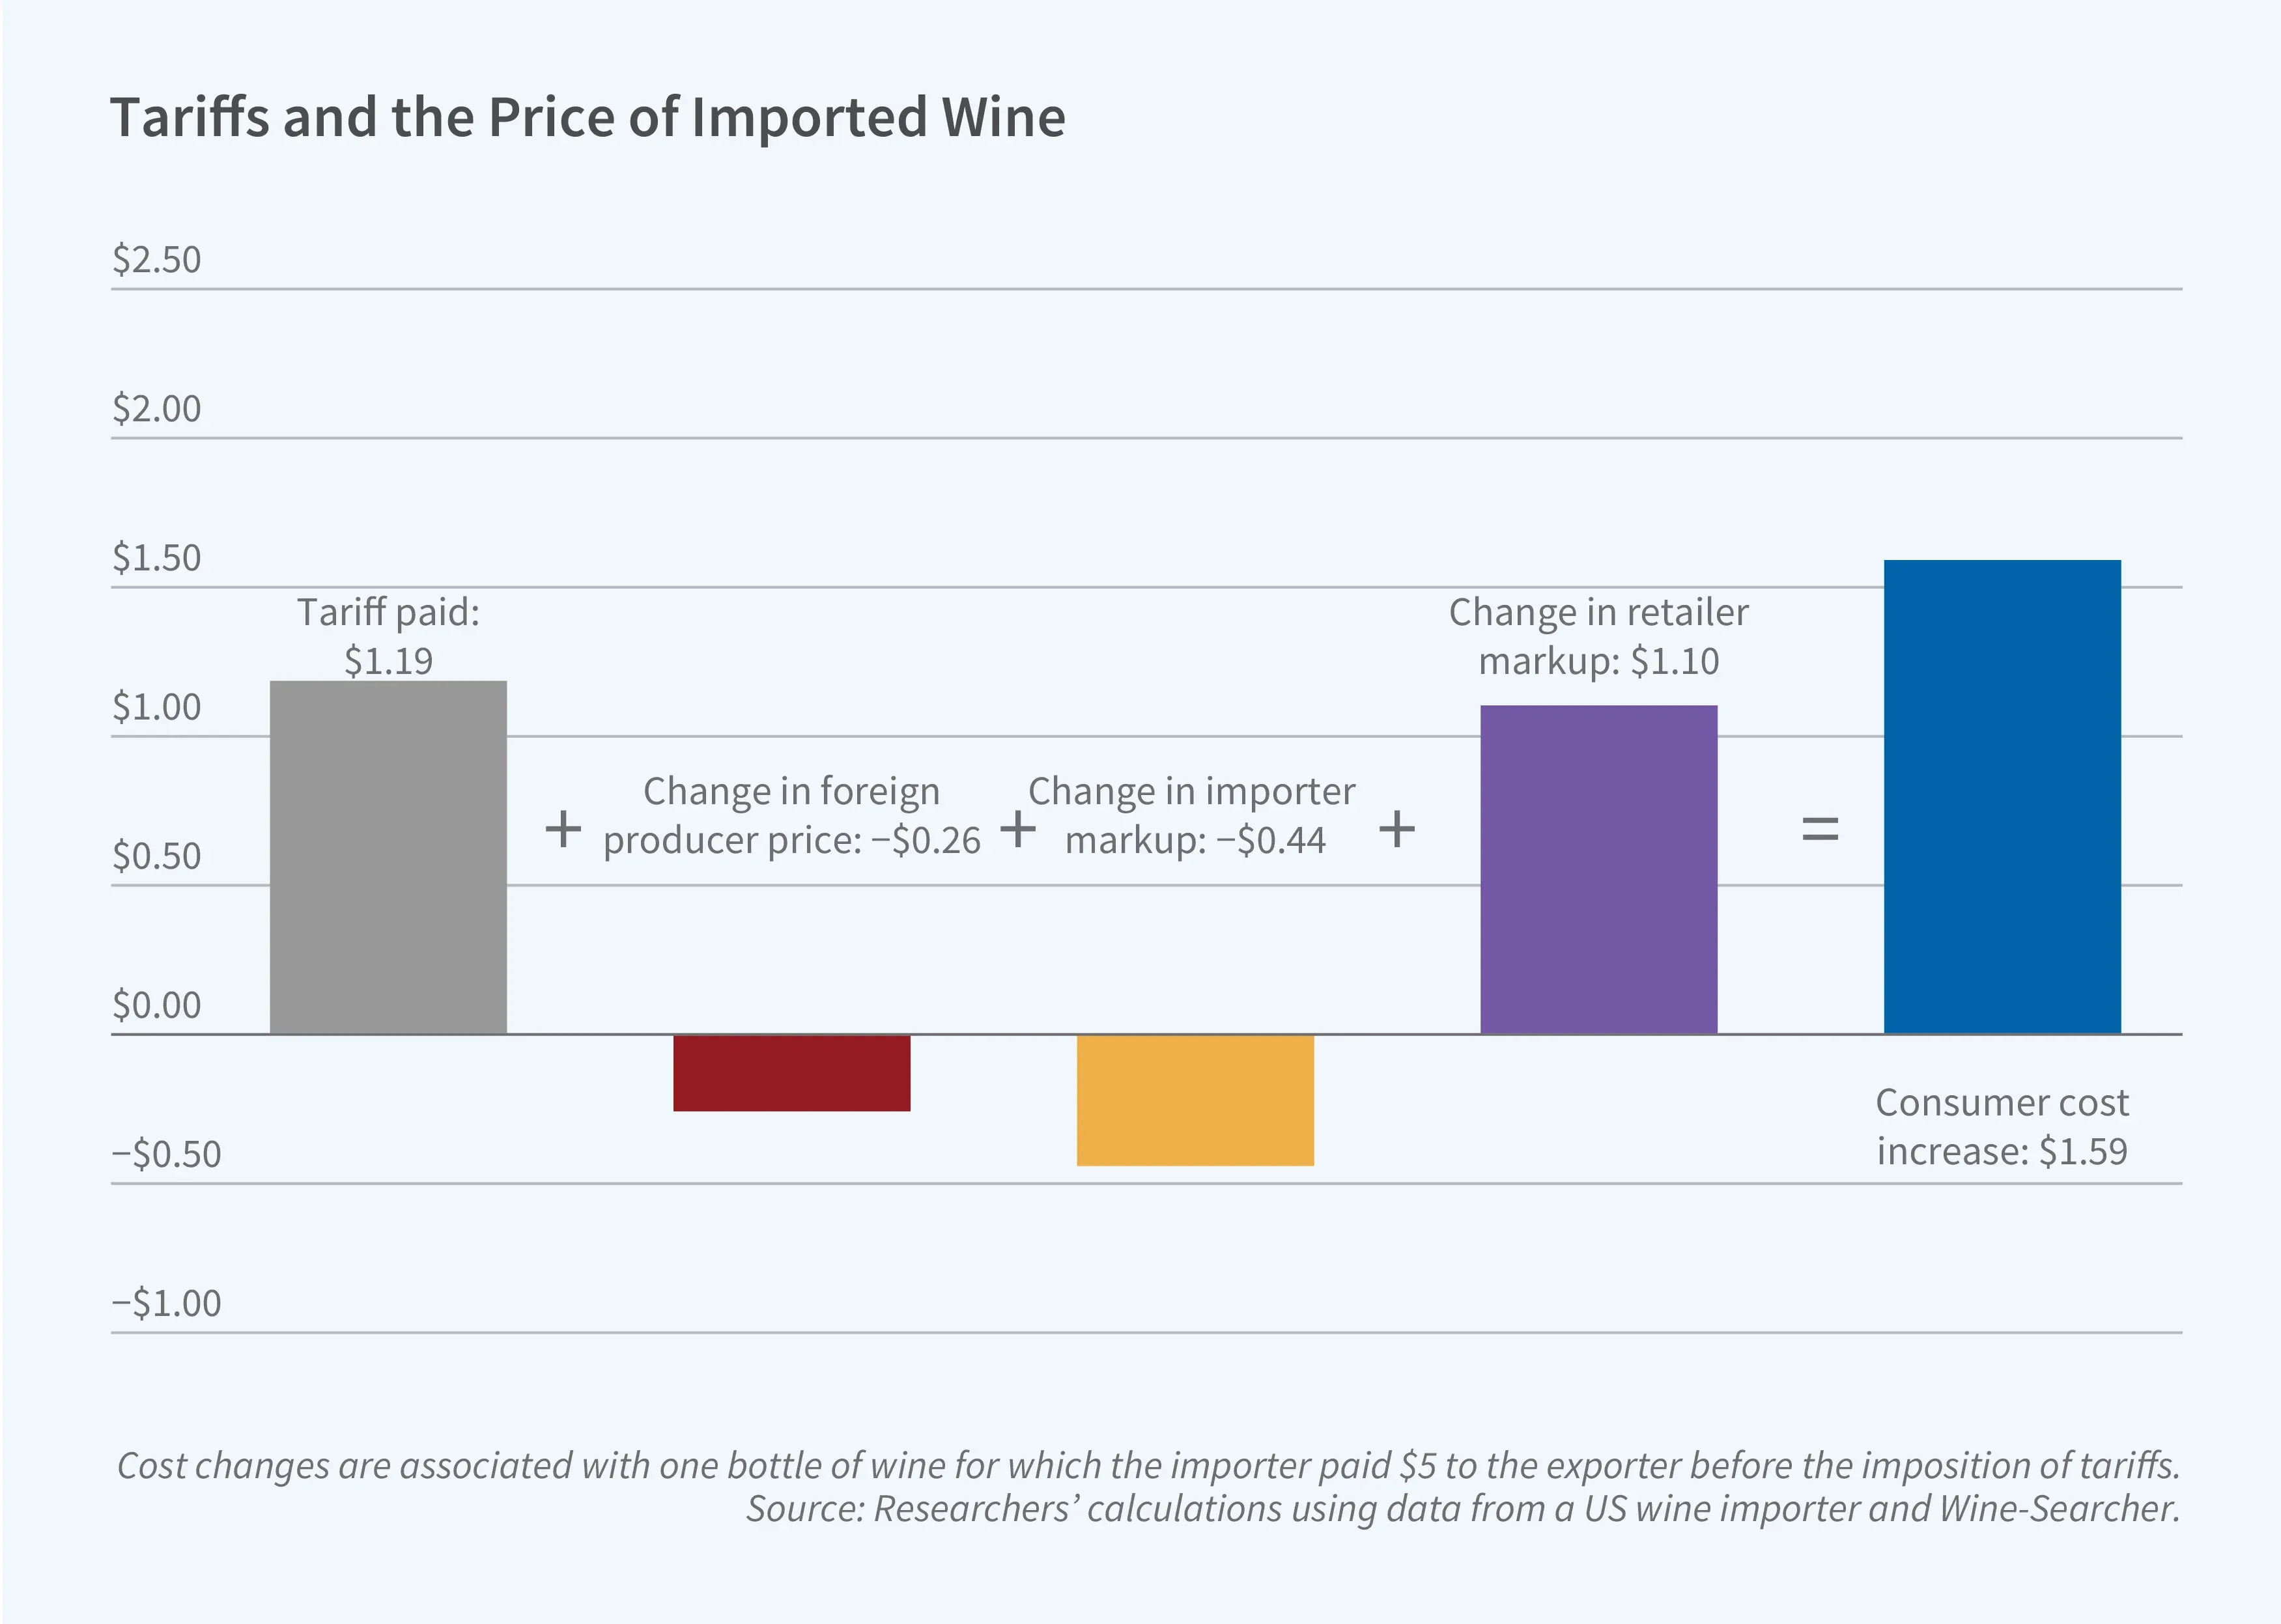
Task: Select the 'Change in foreign producer price' label
Action: point(791,815)
